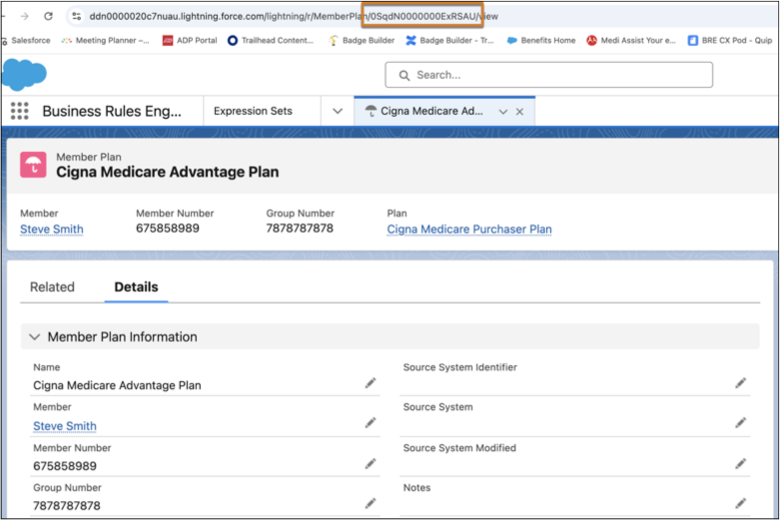Edit the Member Number field pencil icon

click(x=371, y=463)
